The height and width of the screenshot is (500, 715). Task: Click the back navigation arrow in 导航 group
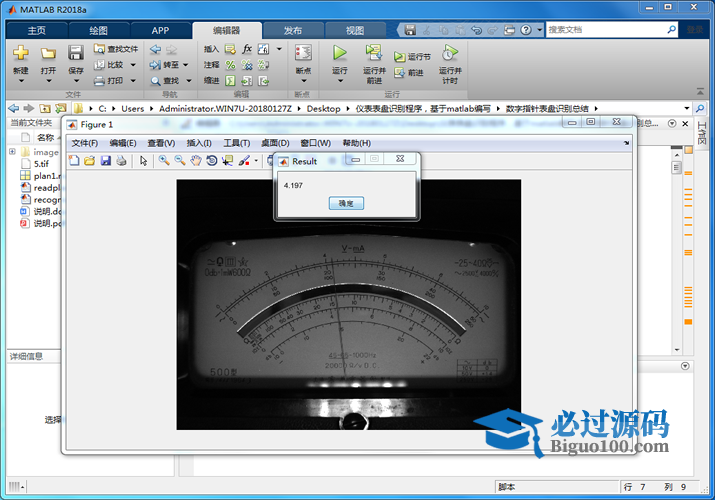coord(155,49)
